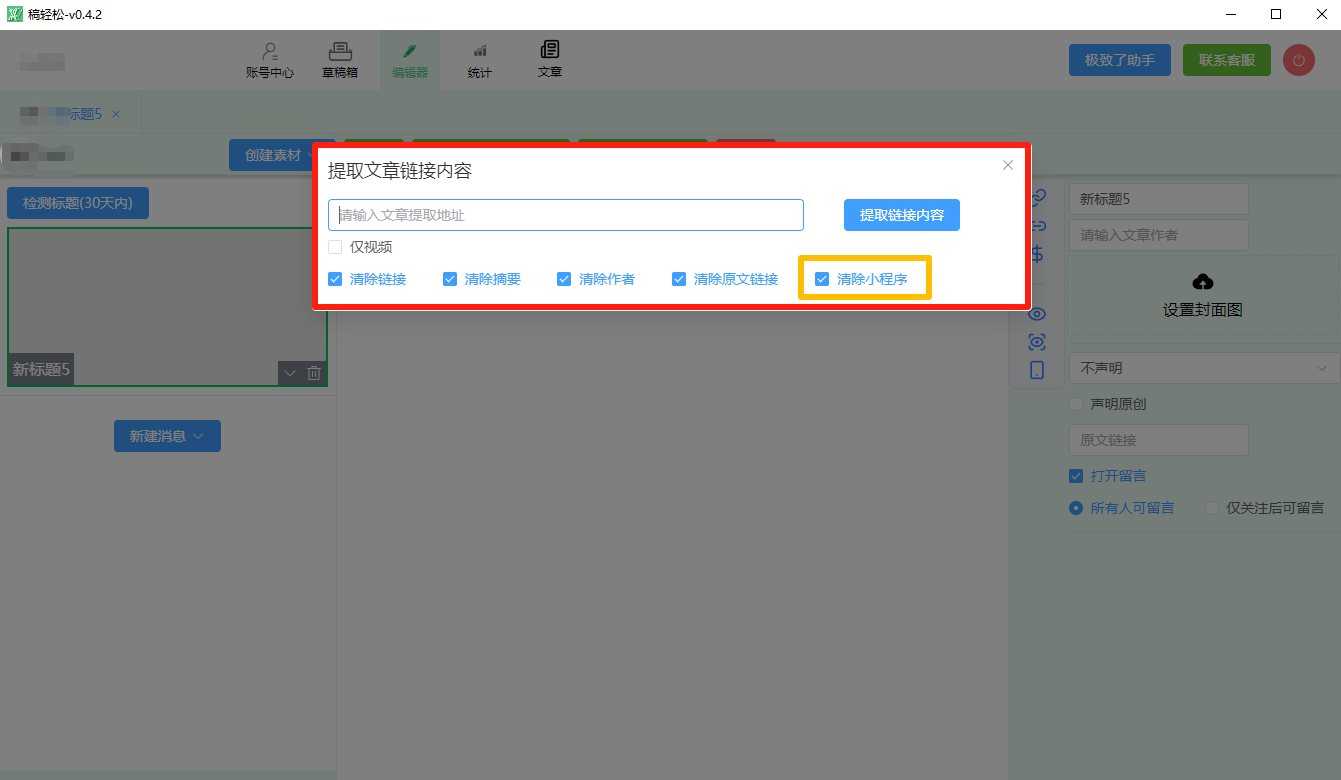Click the article URL input field
Screen dimensions: 1341x780
[565, 215]
